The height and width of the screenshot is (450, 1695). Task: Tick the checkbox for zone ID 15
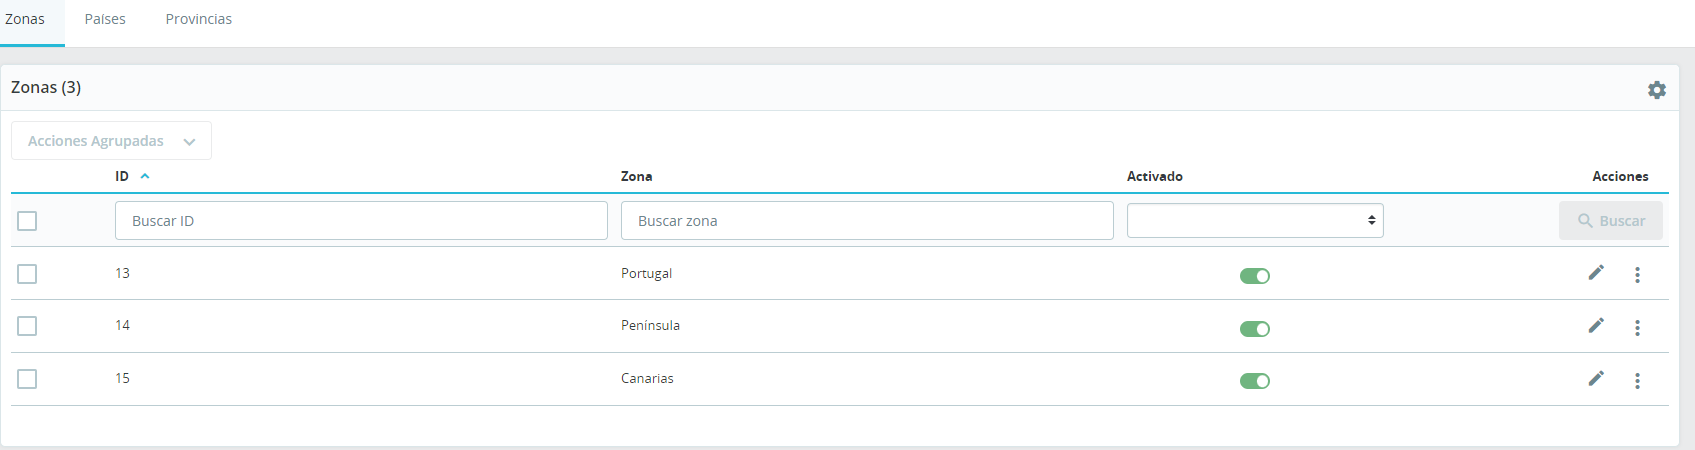pos(27,379)
